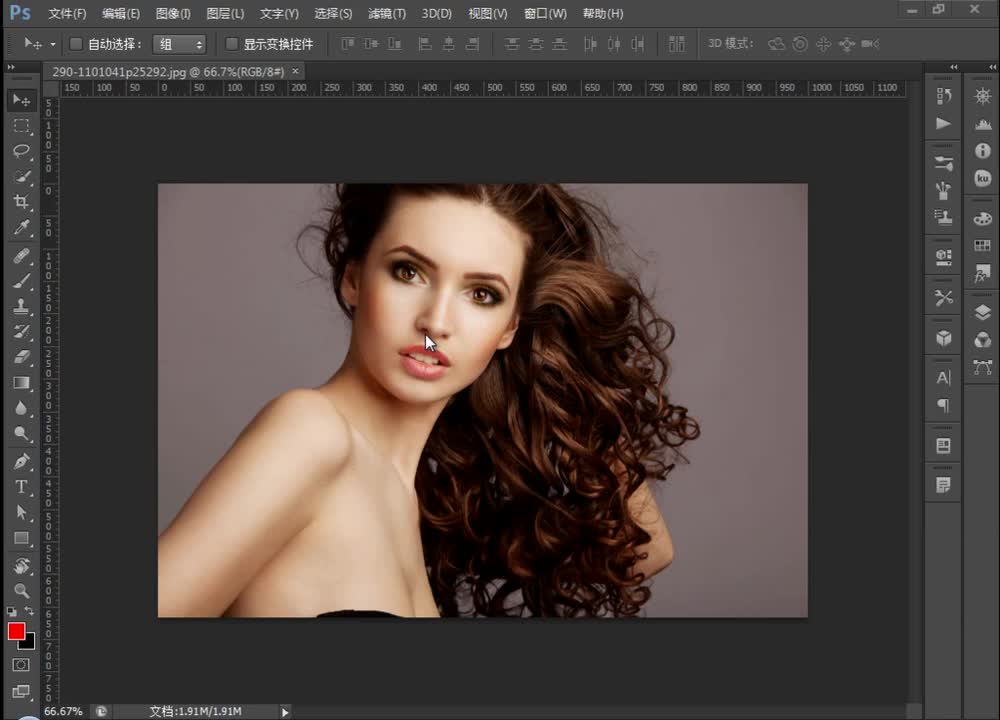
Task: Toggle Quick Mask mode button
Action: (21, 665)
